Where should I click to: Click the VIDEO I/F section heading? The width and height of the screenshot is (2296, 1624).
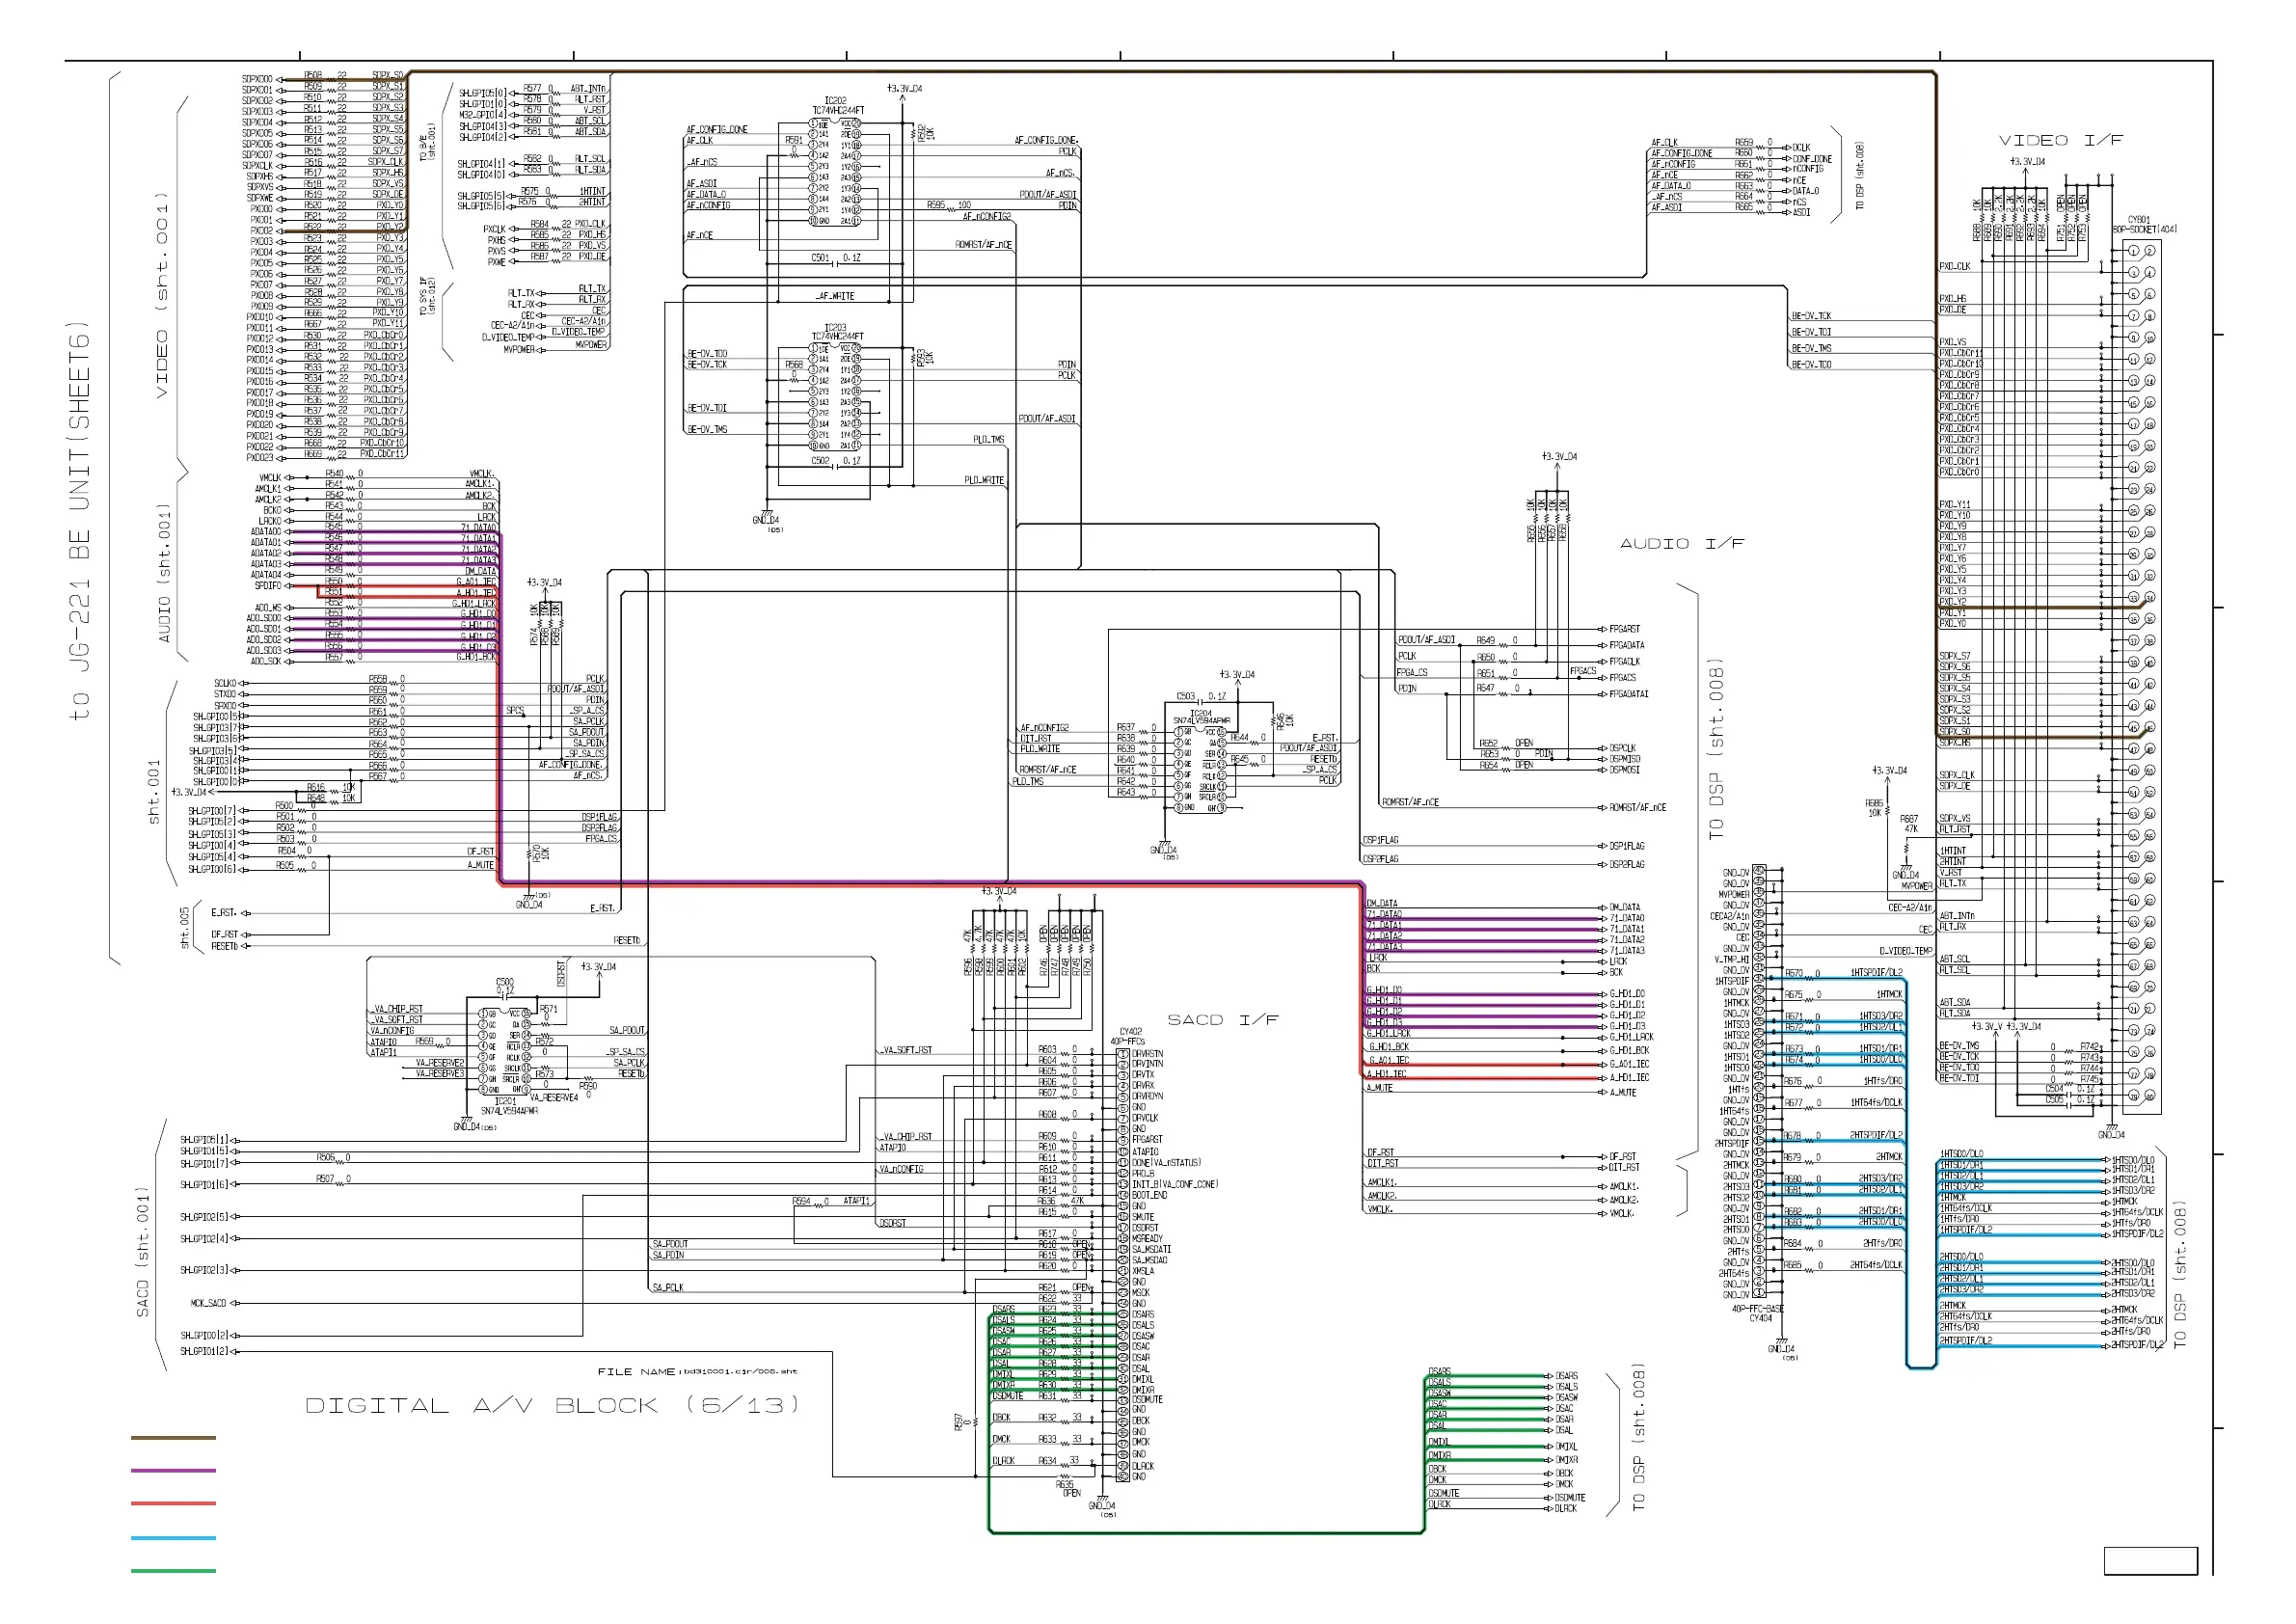(x=2060, y=141)
